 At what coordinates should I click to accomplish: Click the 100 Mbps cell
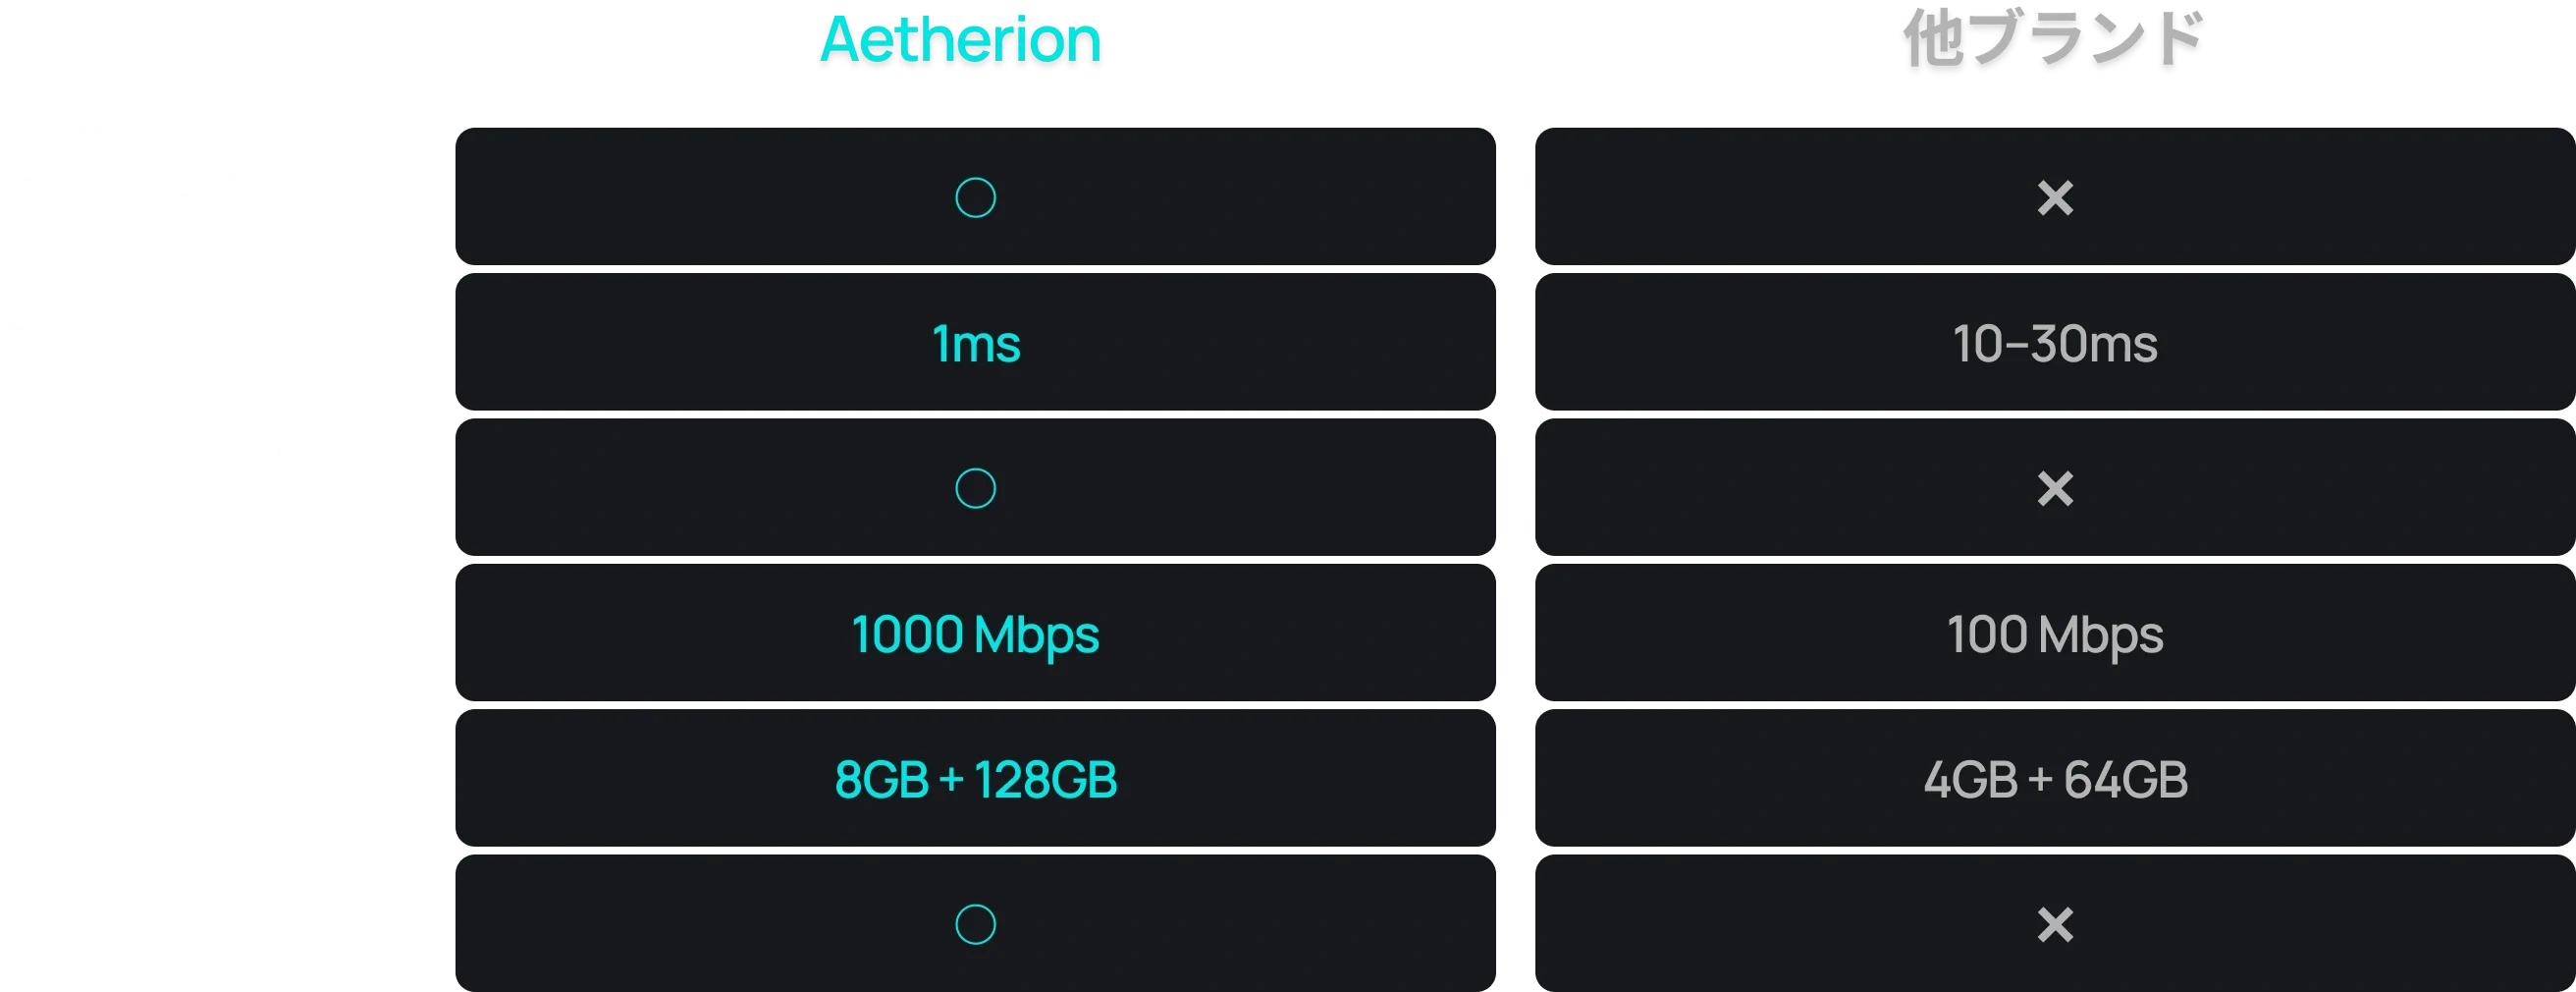[x=2055, y=633]
